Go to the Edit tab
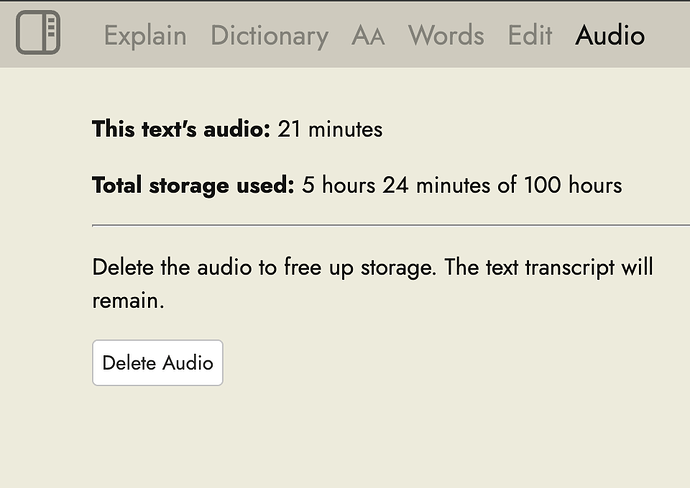The image size is (690, 488). 530,36
